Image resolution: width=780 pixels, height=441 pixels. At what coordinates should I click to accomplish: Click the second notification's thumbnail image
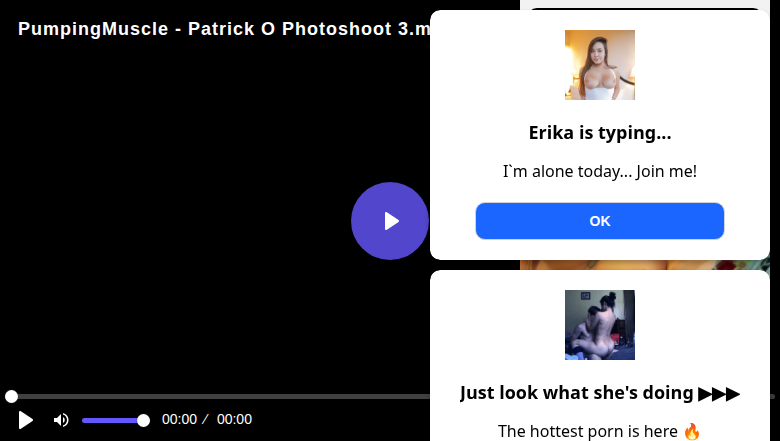pyautogui.click(x=599, y=325)
